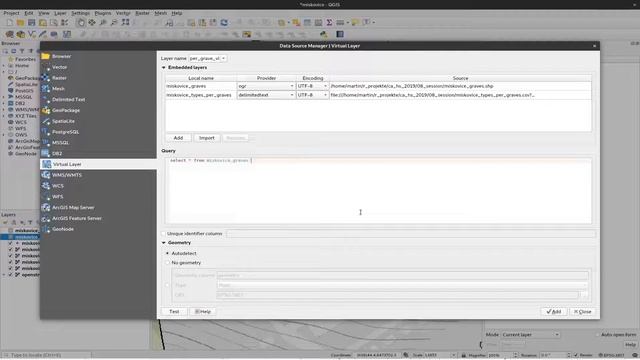Viewport: 640px width, 360px height.
Task: Open Data Source Manager toolbar icon
Action: tap(9, 34)
